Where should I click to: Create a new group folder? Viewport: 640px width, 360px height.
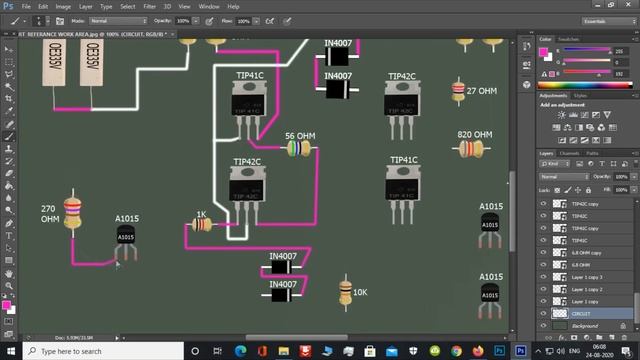pos(599,338)
